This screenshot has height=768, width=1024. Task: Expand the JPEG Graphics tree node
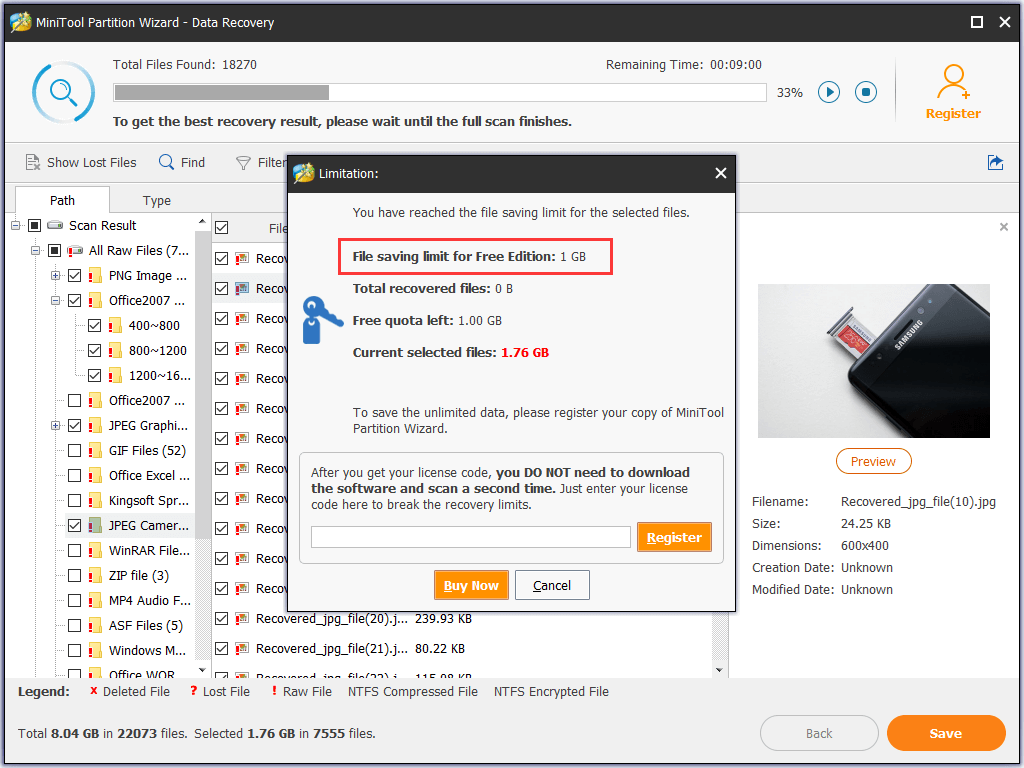point(57,425)
